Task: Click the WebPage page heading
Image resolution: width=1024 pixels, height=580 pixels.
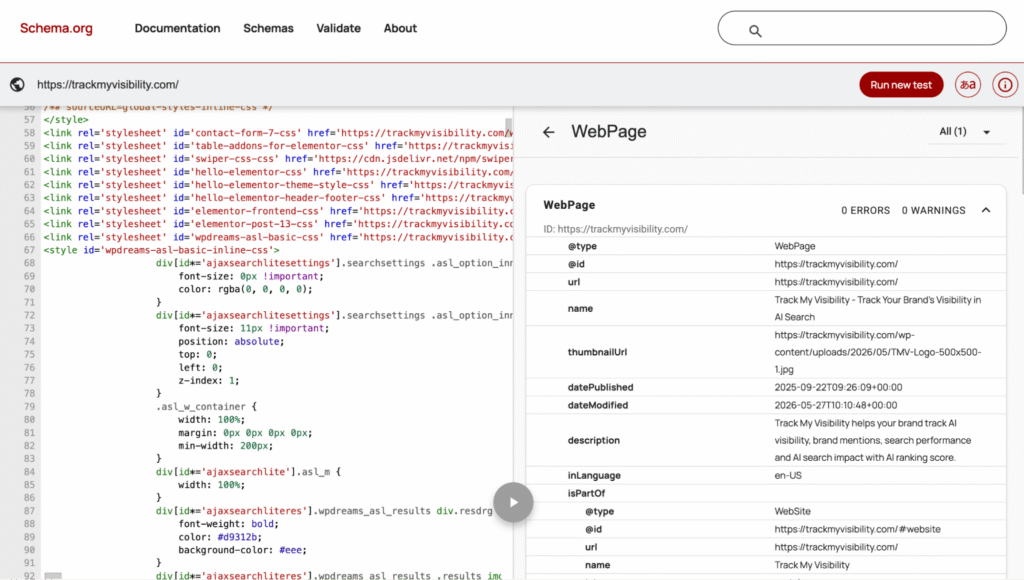Action: (609, 131)
